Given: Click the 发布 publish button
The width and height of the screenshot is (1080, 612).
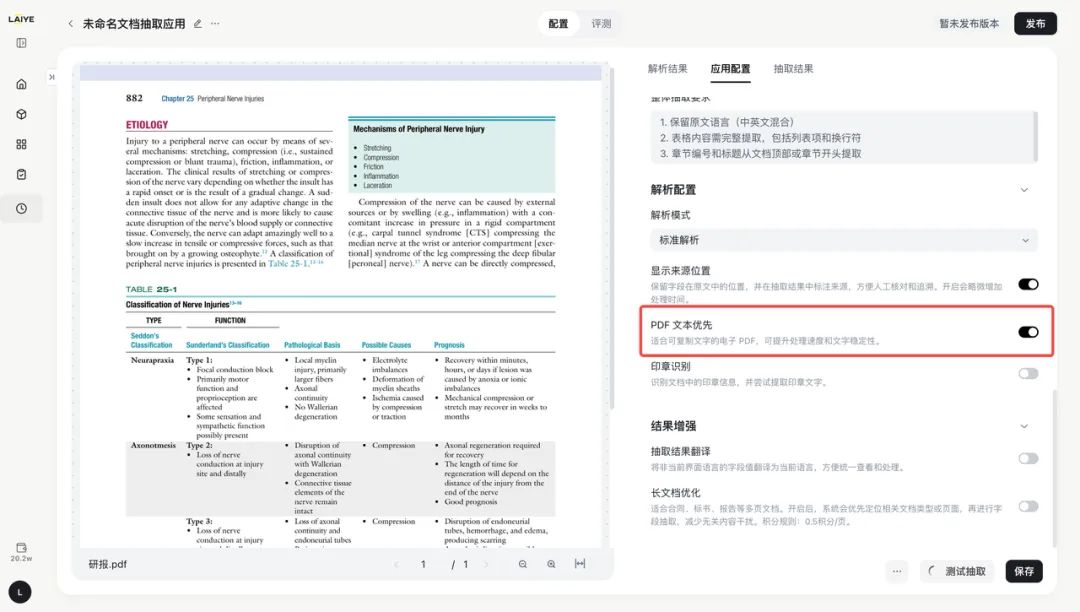Looking at the screenshot, I should click(1035, 23).
